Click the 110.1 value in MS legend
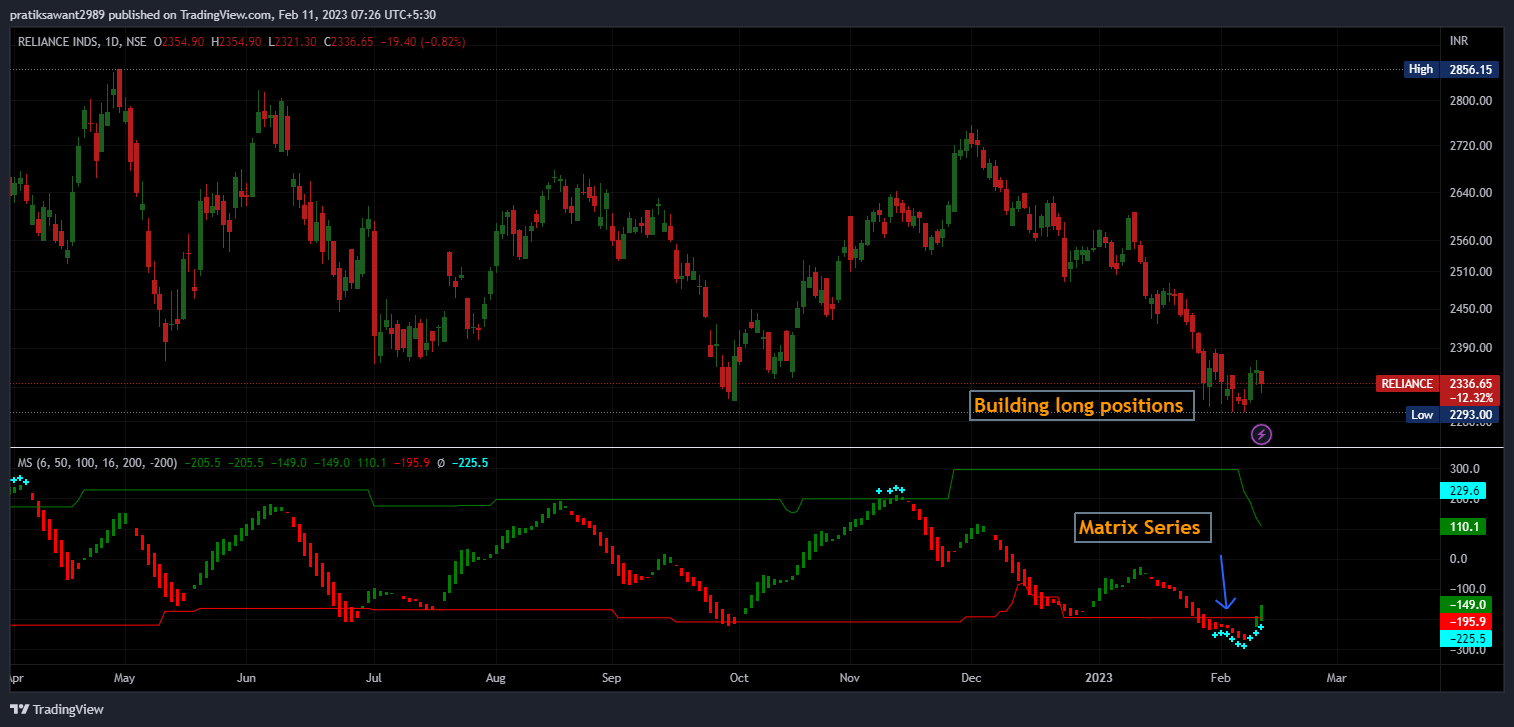 (370, 463)
